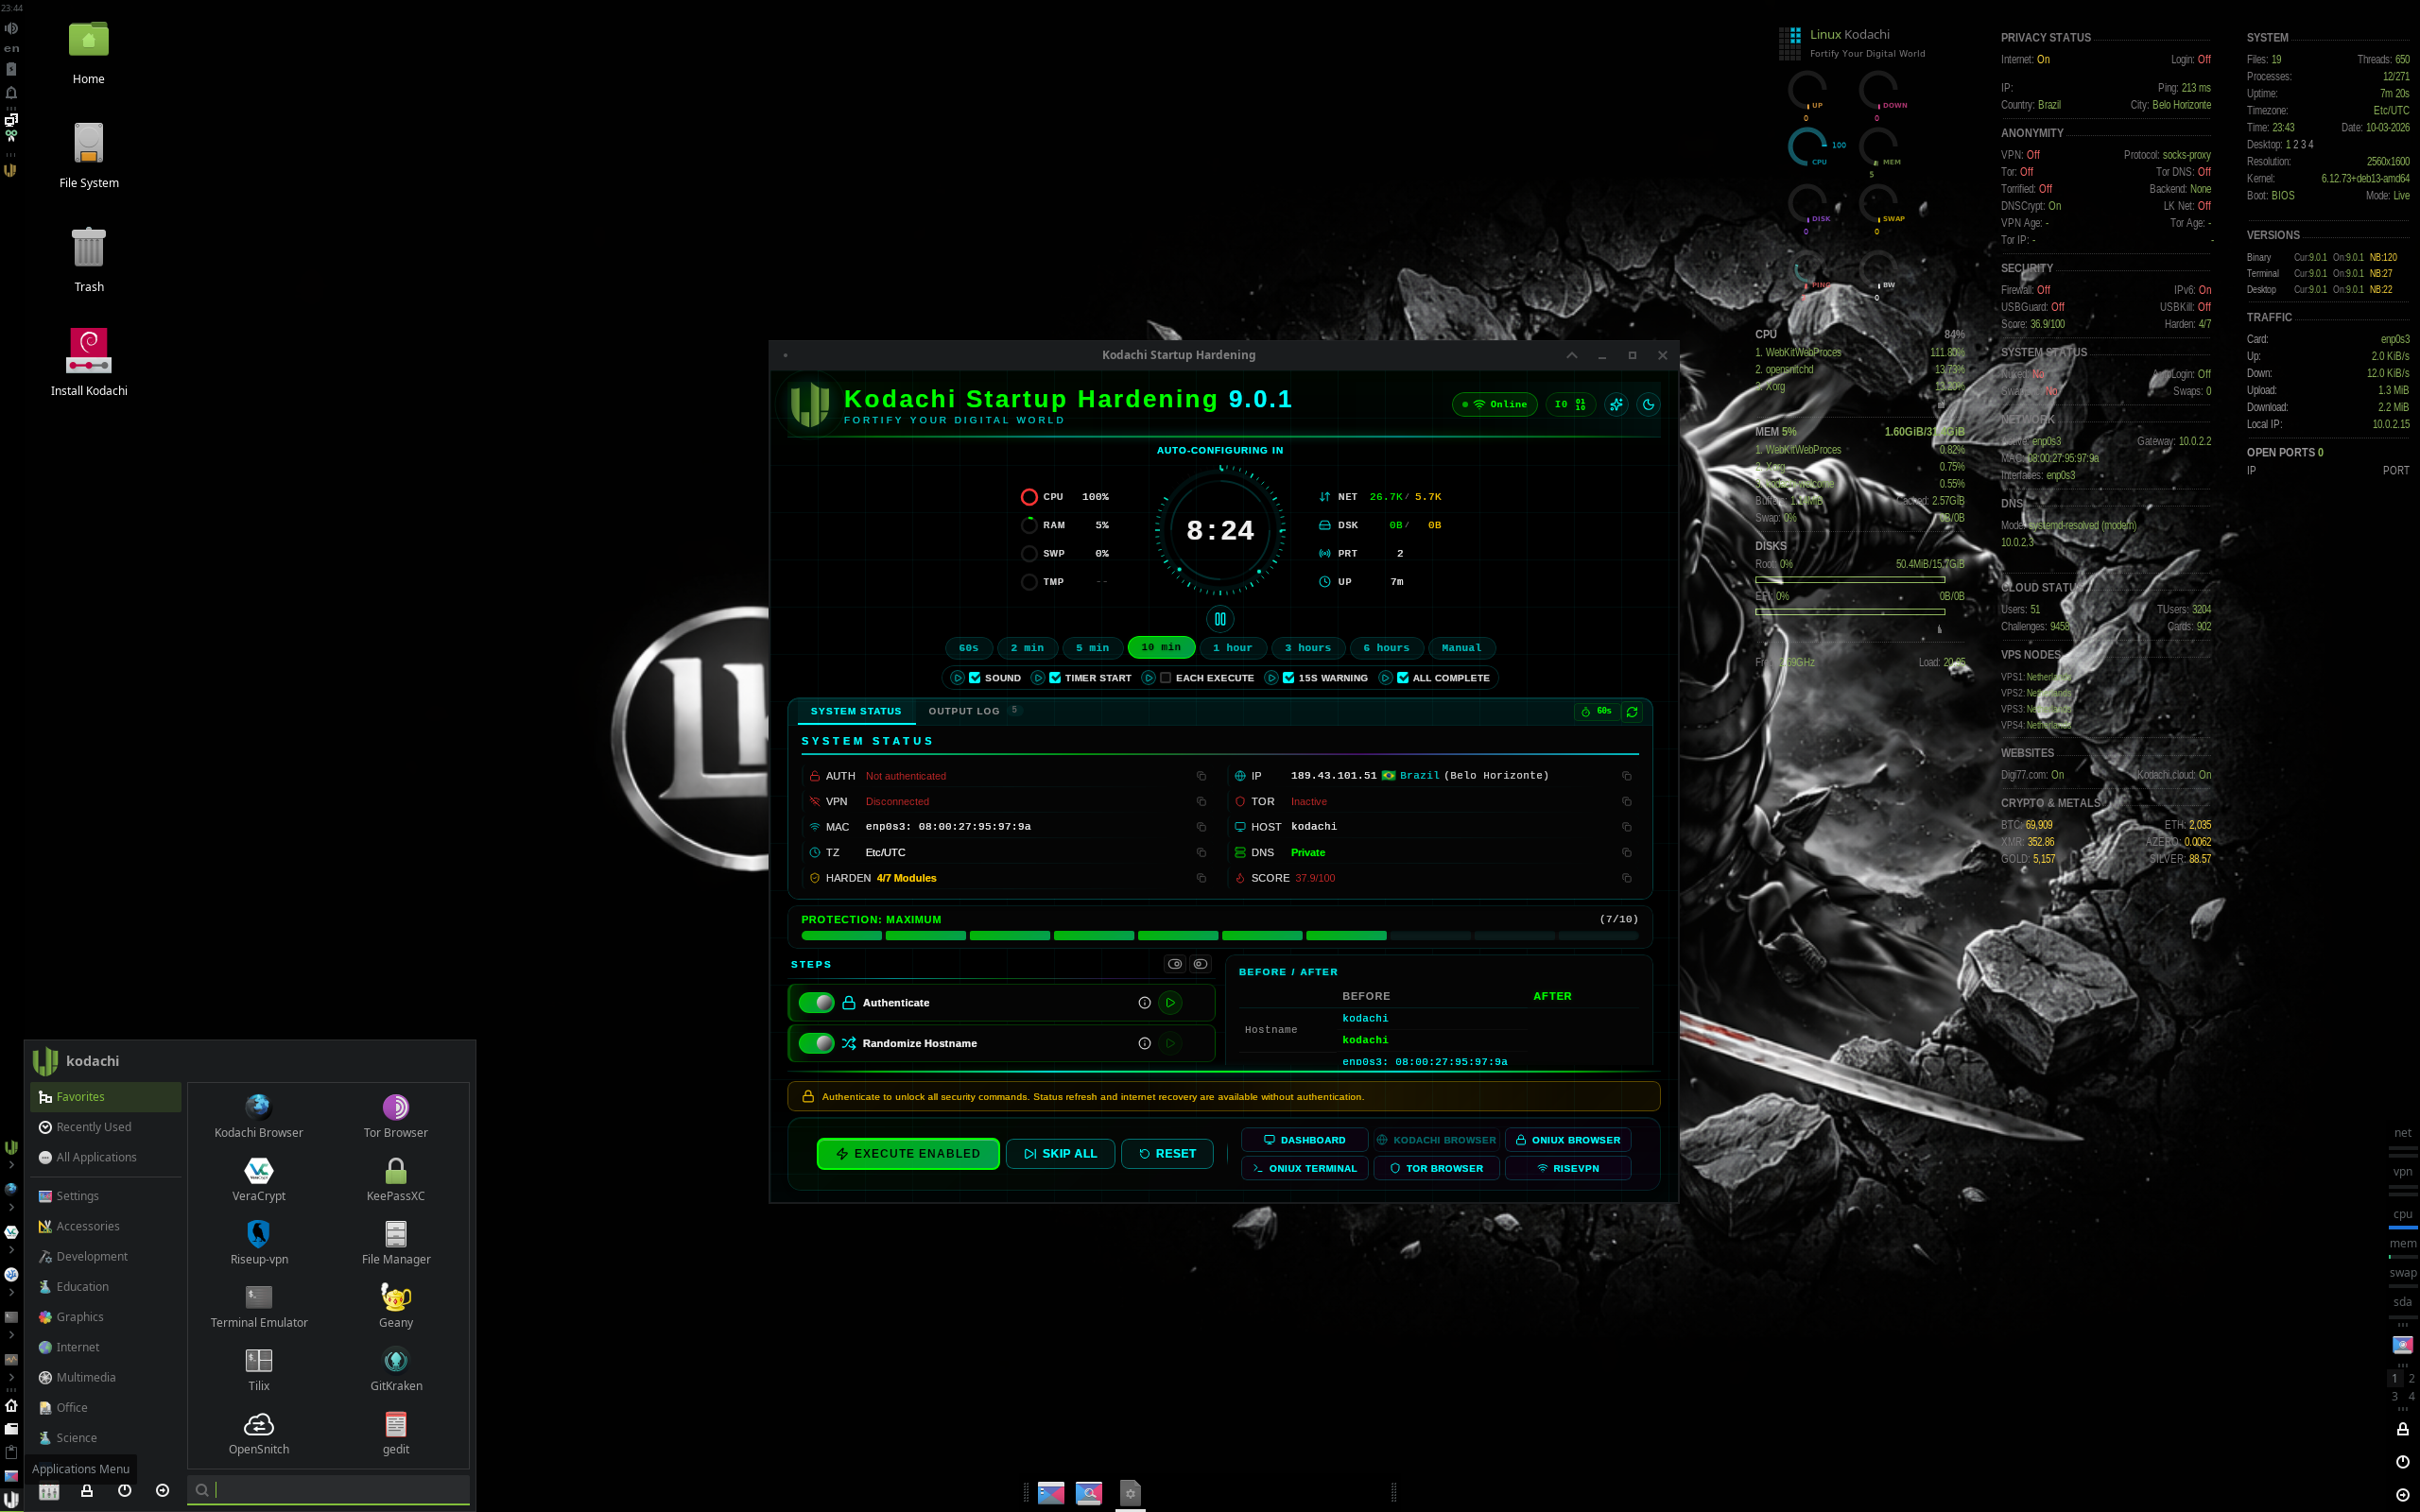Viewport: 2420px width, 1512px height.
Task: Show info for Randomize Hostname step
Action: 1144,1044
